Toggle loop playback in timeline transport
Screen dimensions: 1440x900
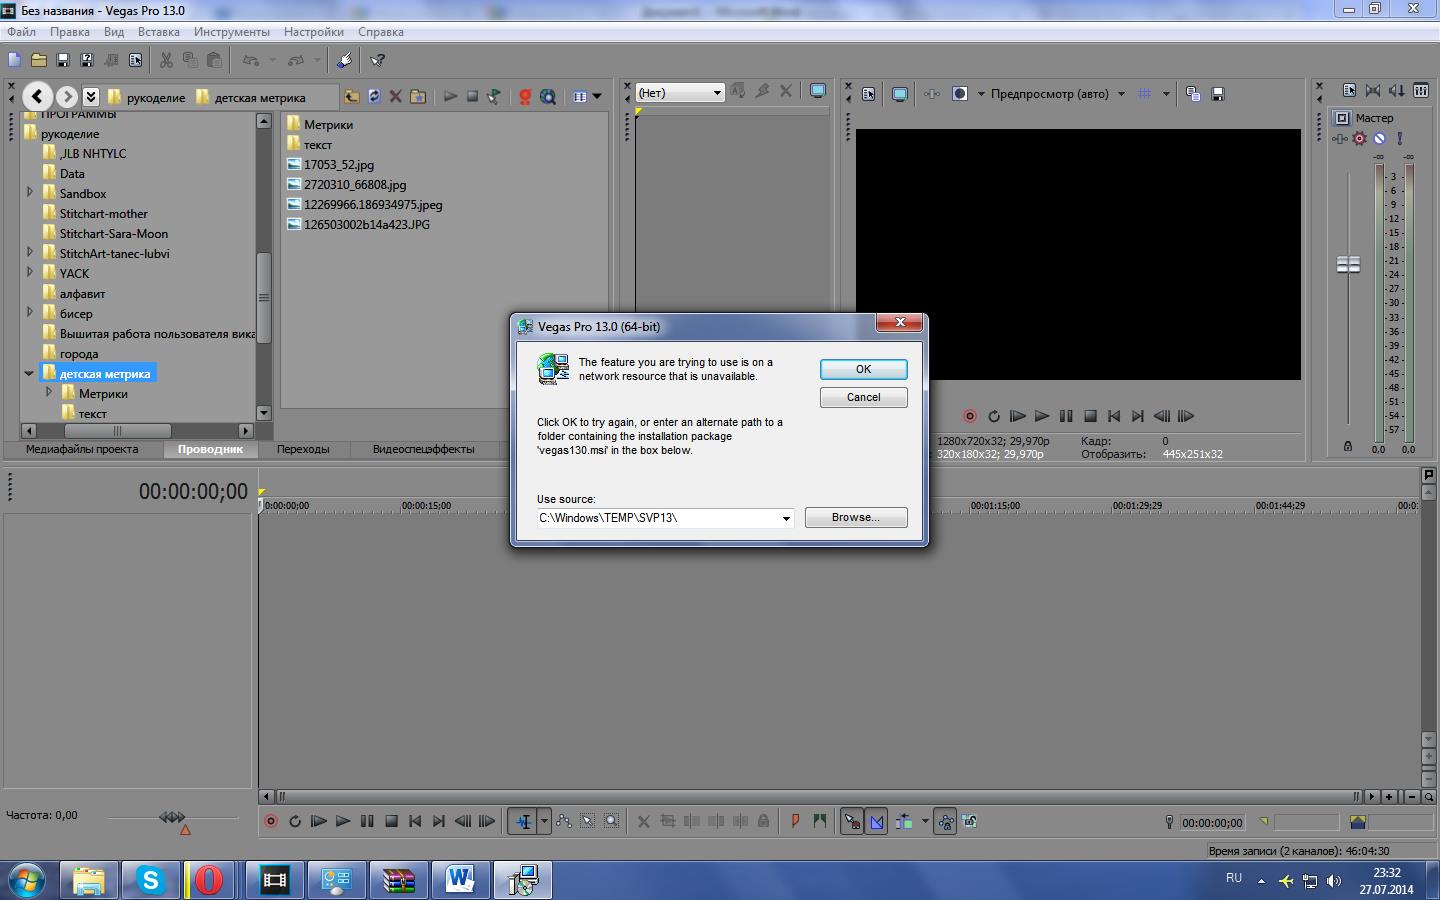(295, 822)
